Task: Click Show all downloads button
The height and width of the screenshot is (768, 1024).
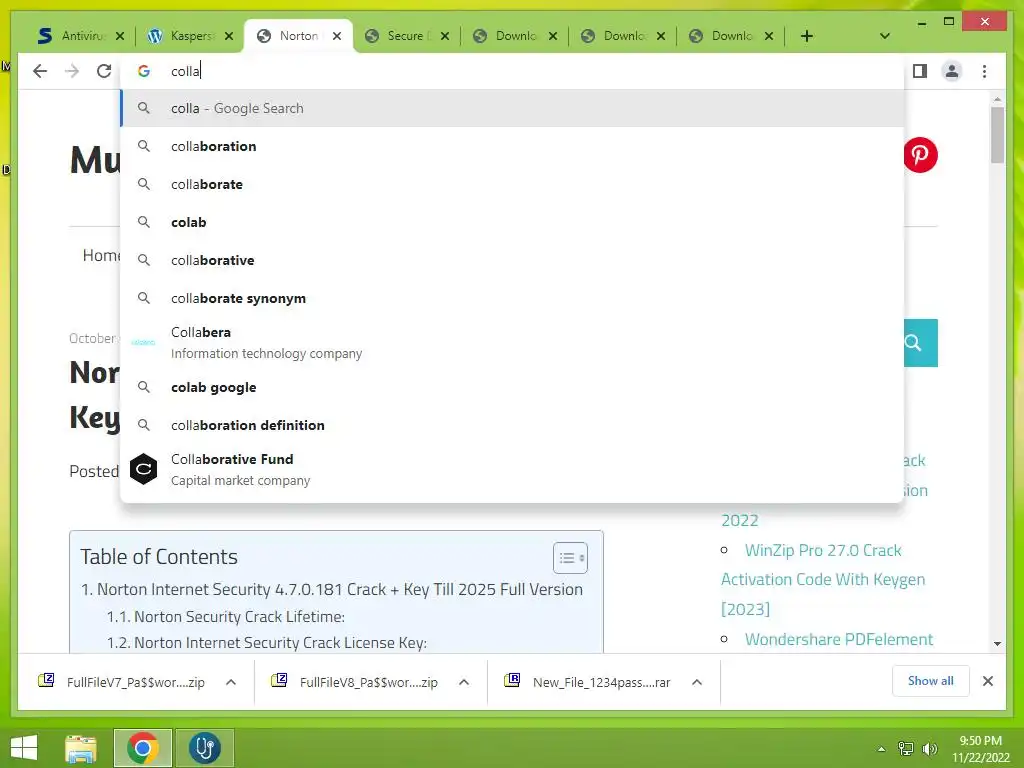Action: pyautogui.click(x=930, y=680)
